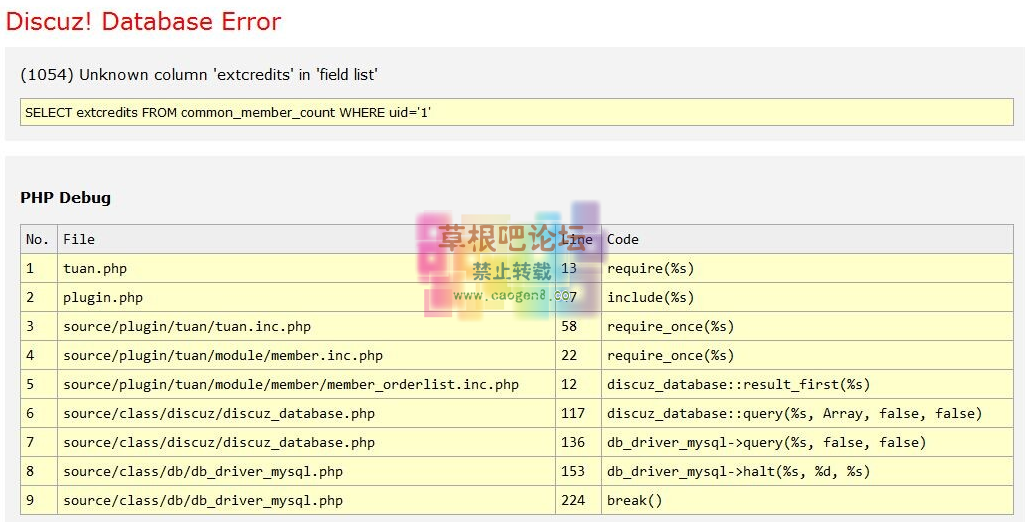
Task: Click the Discuz! Database Error heading
Action: click(x=143, y=22)
